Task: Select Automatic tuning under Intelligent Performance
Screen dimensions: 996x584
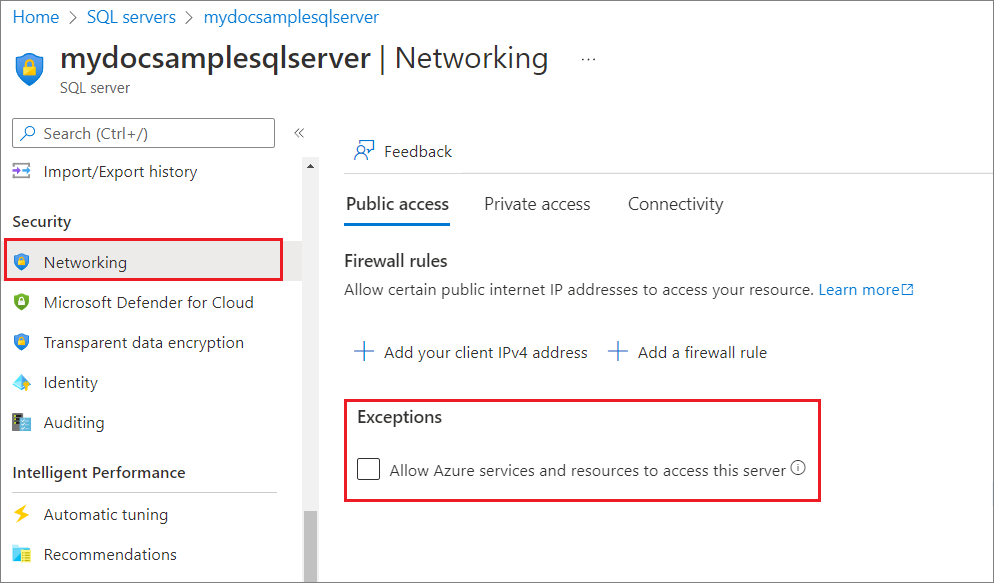Action: click(x=105, y=514)
